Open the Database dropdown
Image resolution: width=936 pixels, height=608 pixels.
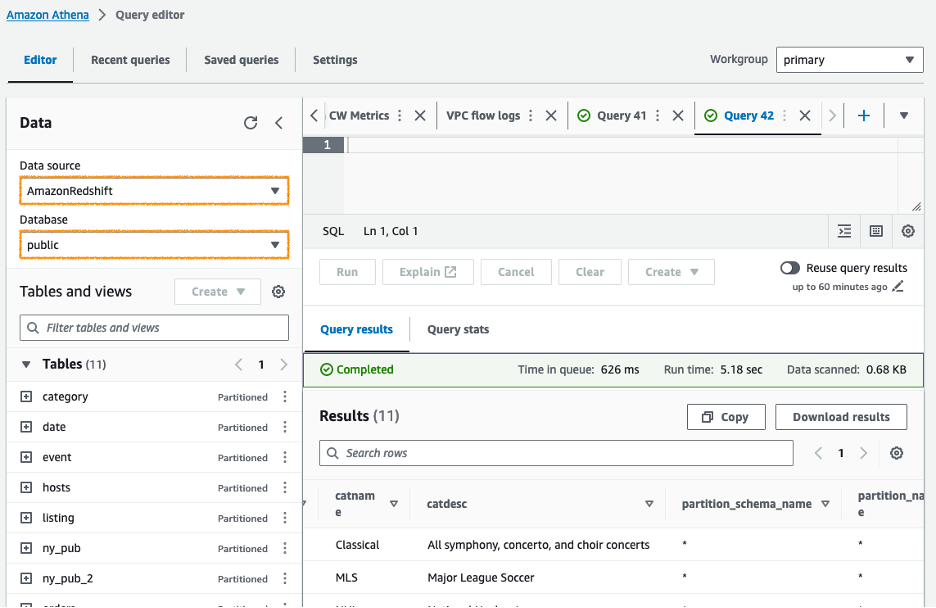pyautogui.click(x=154, y=245)
